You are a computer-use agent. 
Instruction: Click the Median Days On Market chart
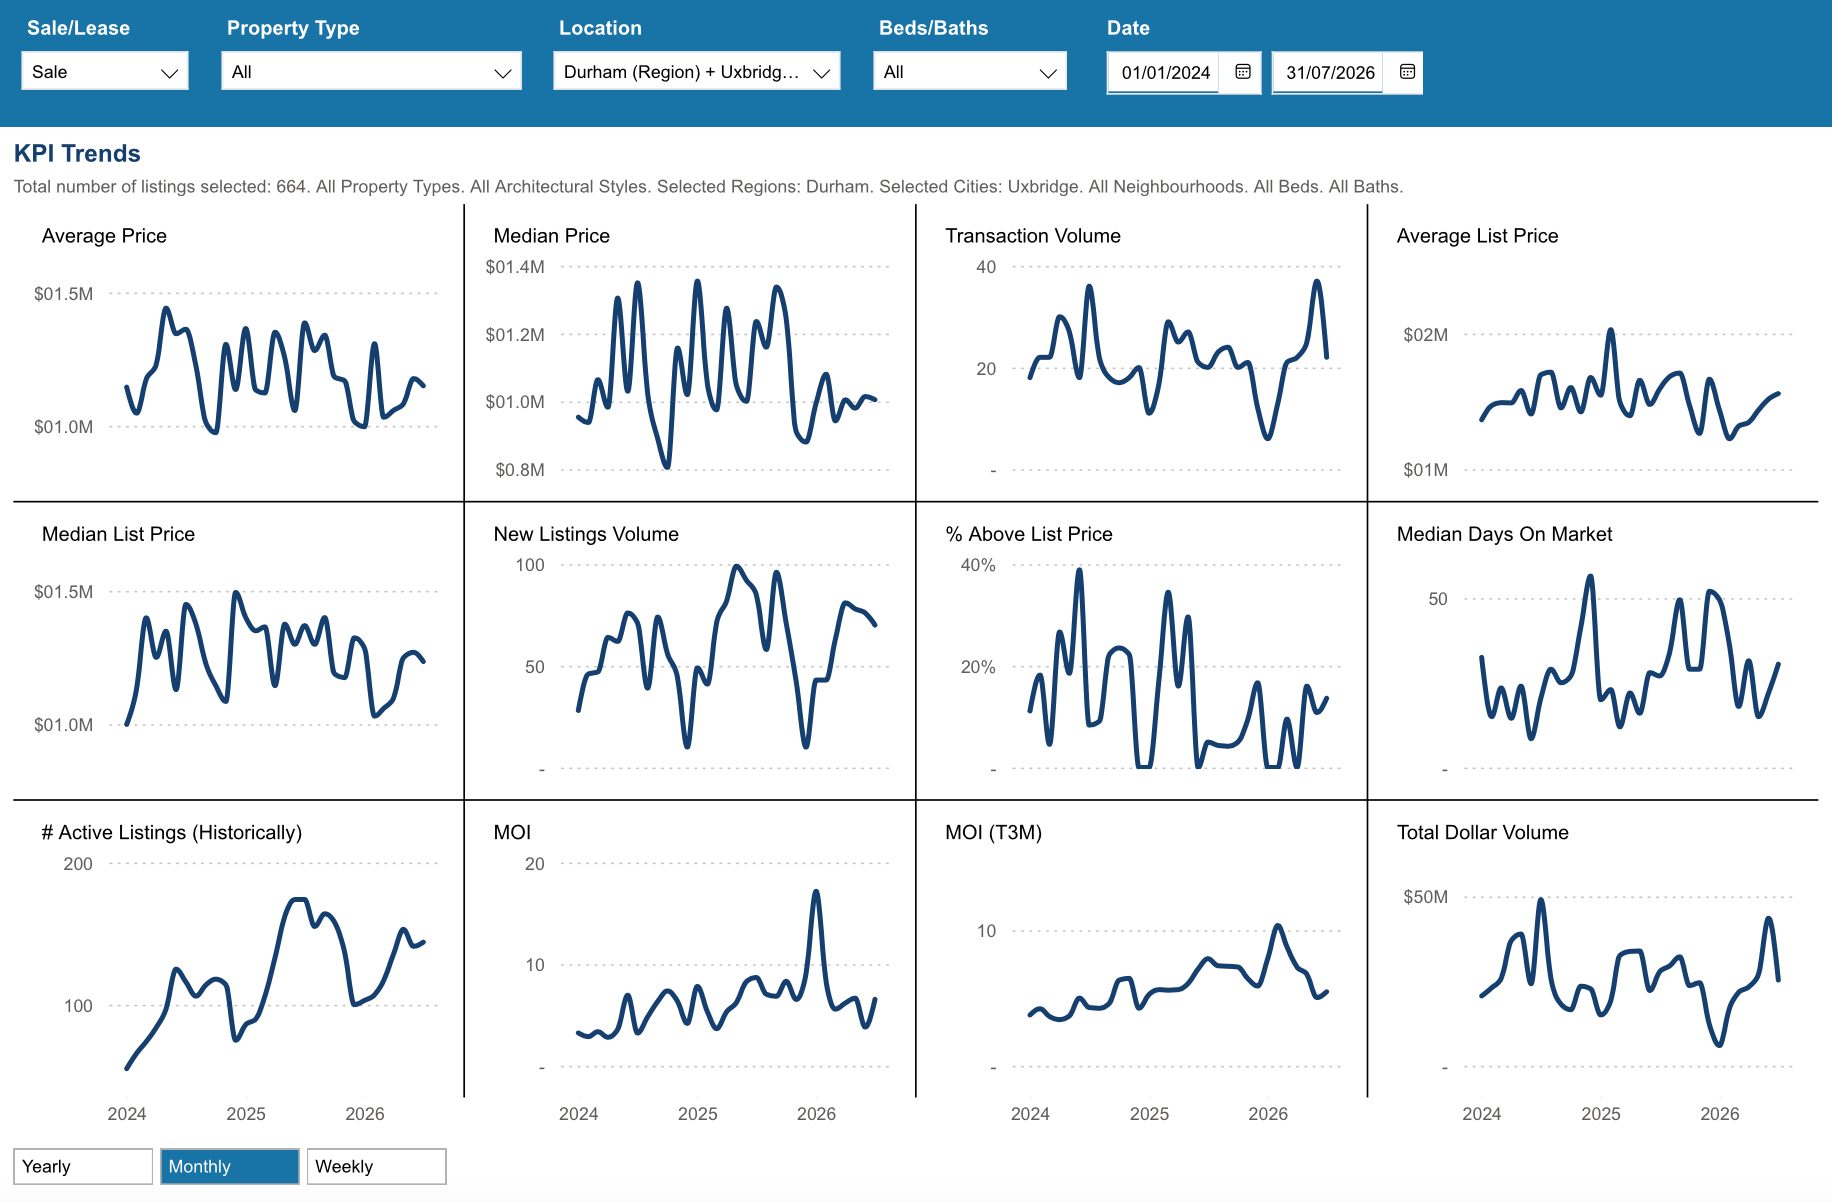(x=1593, y=651)
